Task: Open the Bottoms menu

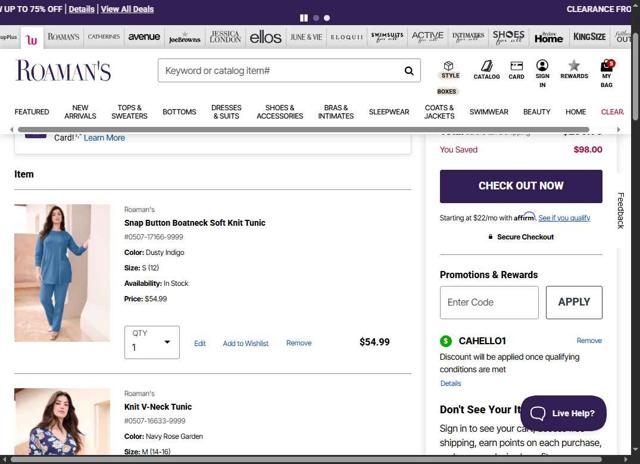Action: pos(179,112)
